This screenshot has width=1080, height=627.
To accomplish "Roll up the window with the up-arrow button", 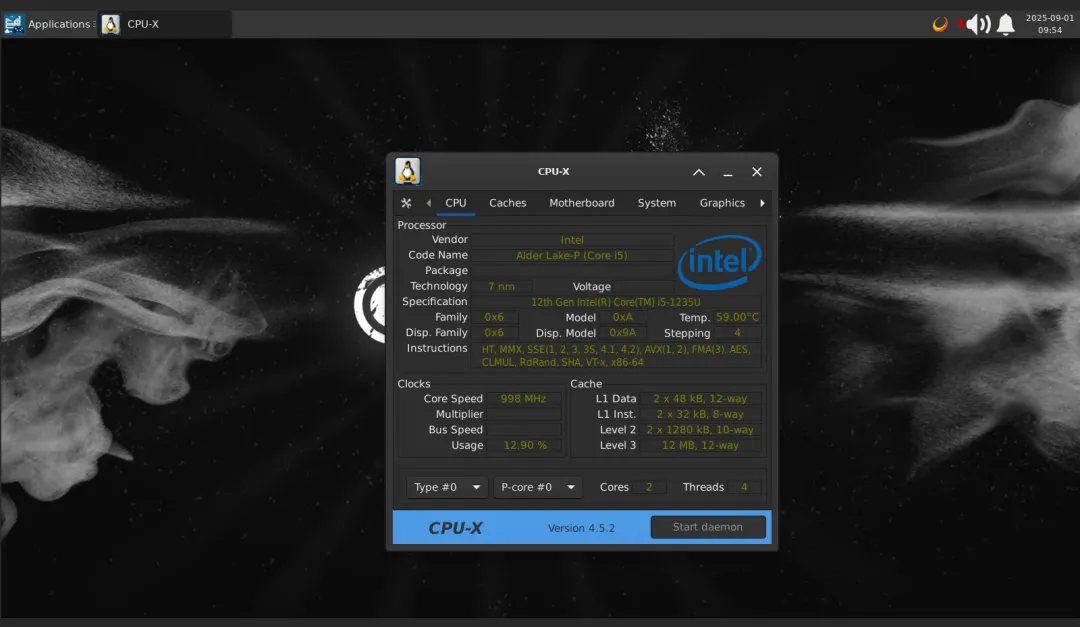I will pos(699,172).
